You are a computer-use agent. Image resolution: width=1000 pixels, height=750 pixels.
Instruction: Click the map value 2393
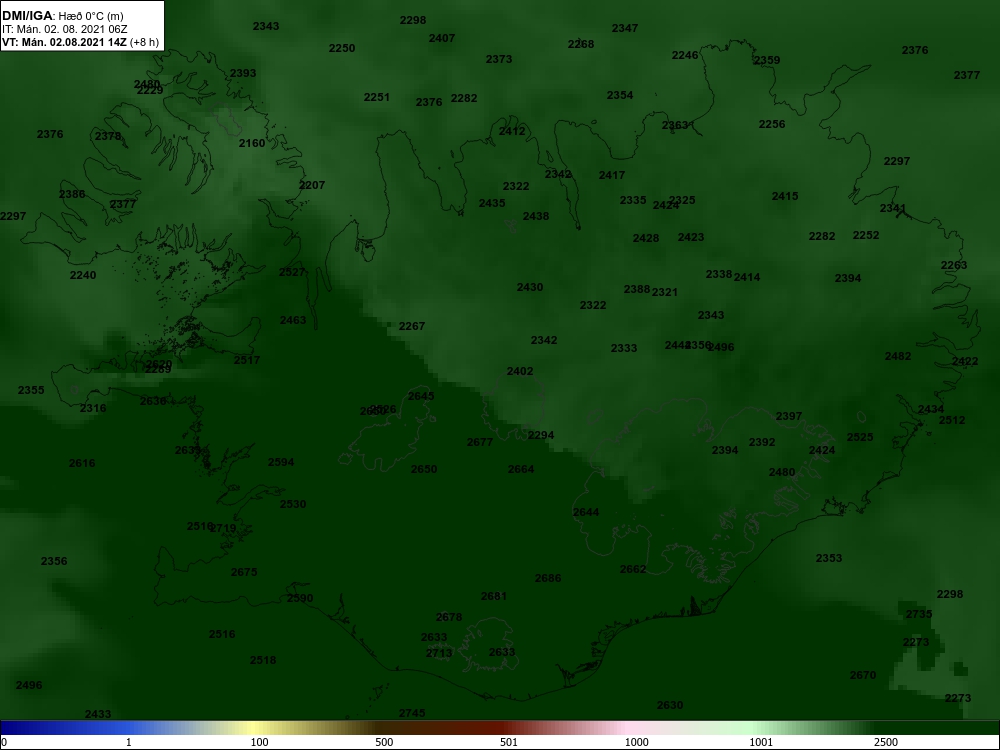(243, 73)
